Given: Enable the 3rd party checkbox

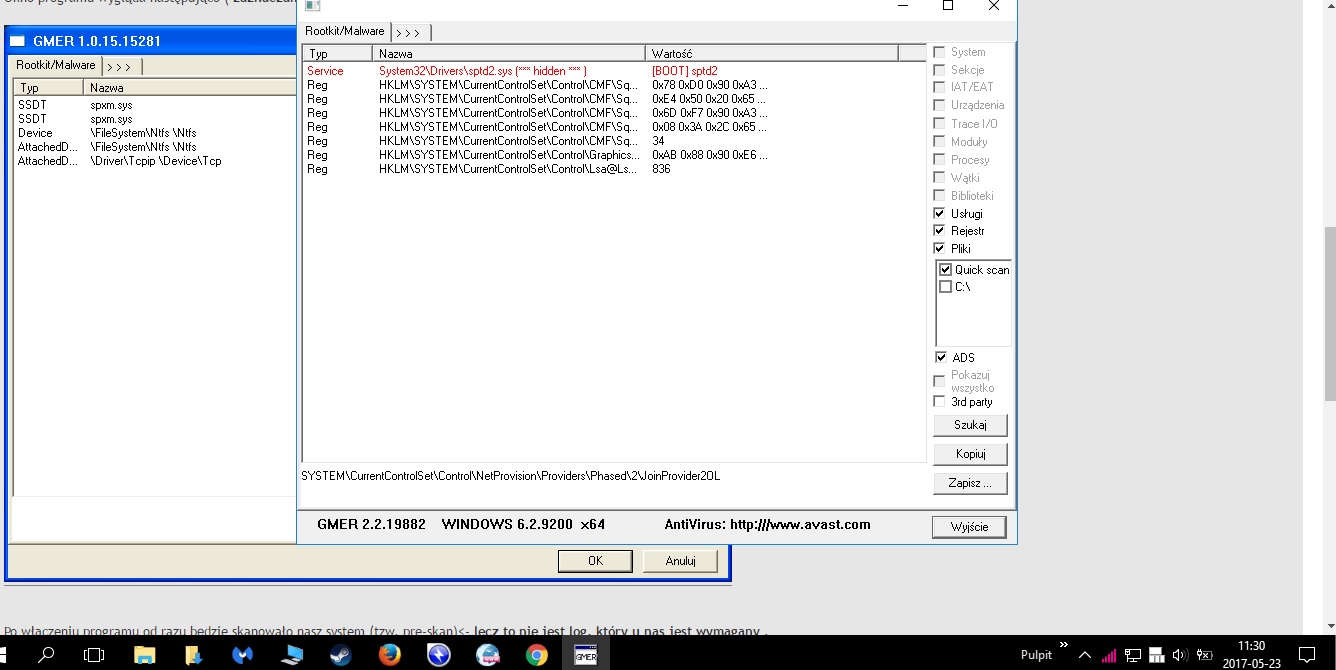Looking at the screenshot, I should click(x=939, y=402).
